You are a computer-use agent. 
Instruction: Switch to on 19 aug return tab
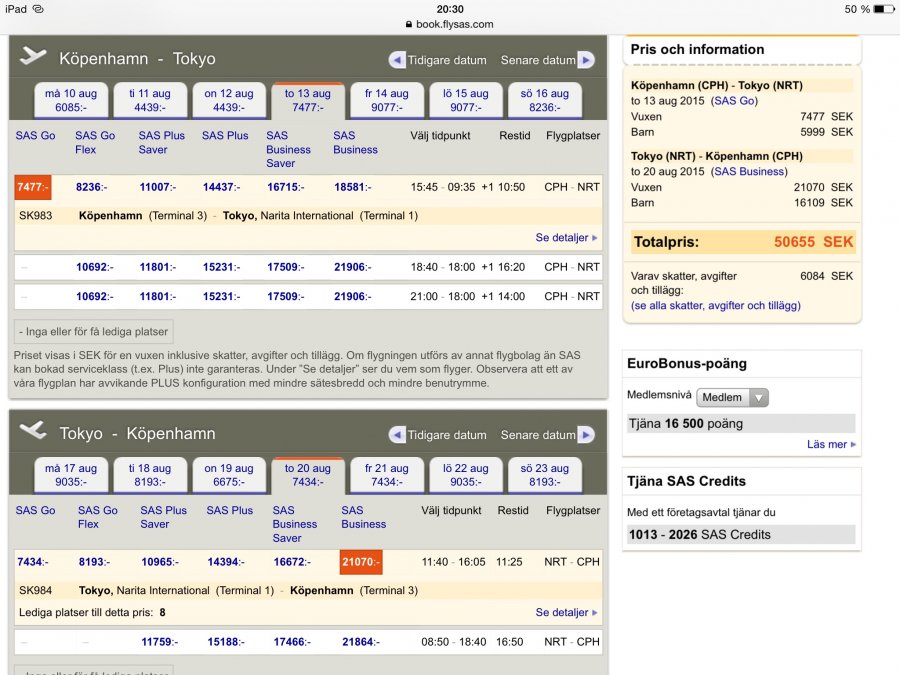click(x=229, y=475)
